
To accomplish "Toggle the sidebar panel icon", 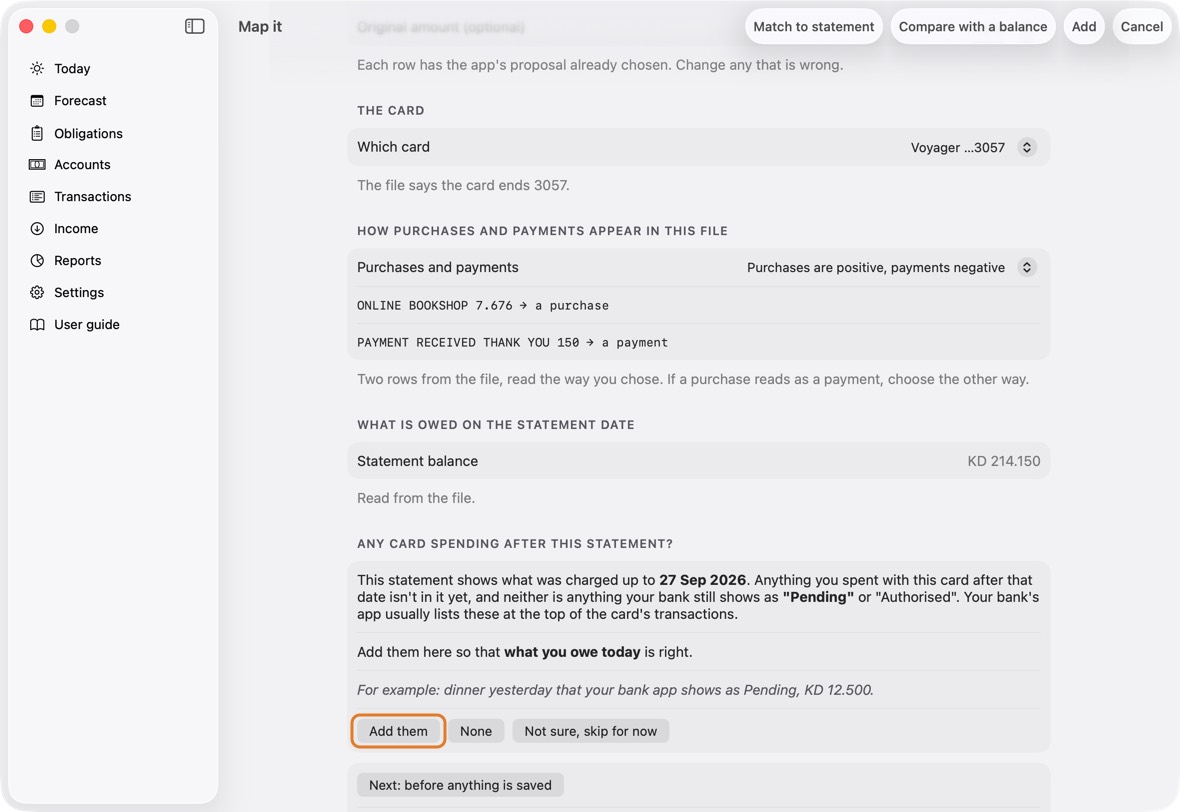I will click(194, 26).
